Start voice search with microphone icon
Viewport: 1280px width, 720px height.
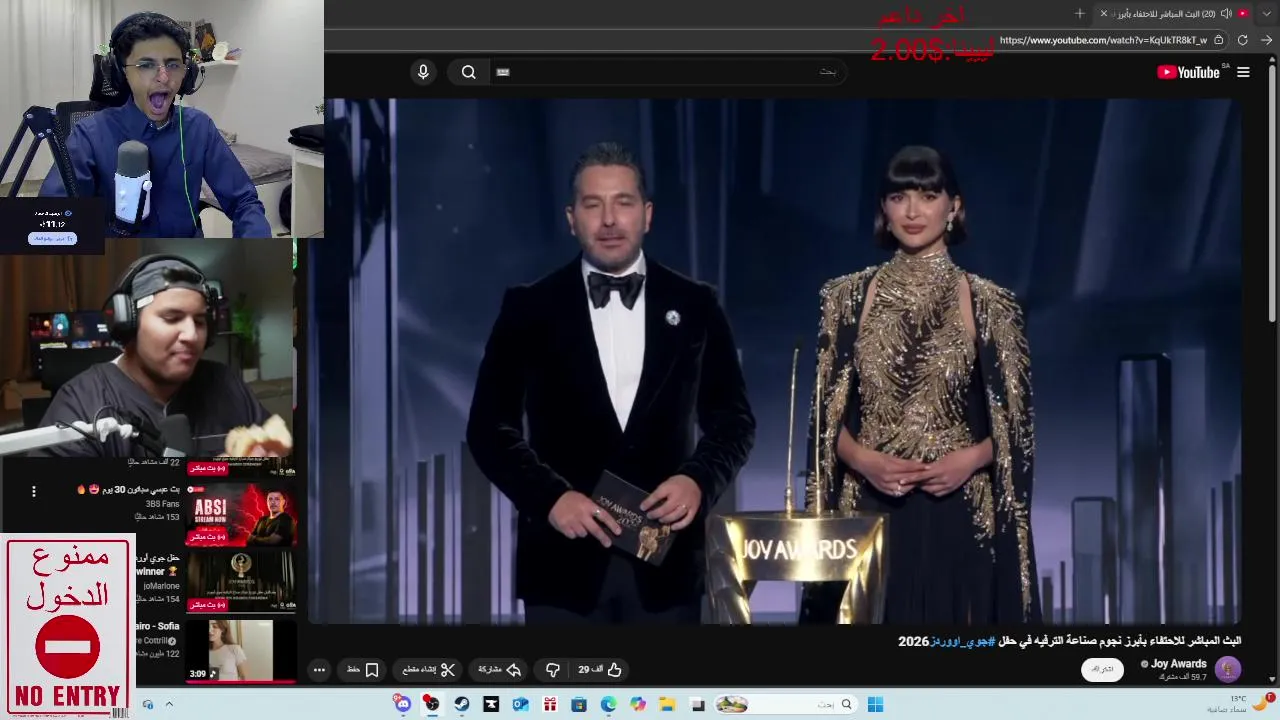pyautogui.click(x=423, y=72)
